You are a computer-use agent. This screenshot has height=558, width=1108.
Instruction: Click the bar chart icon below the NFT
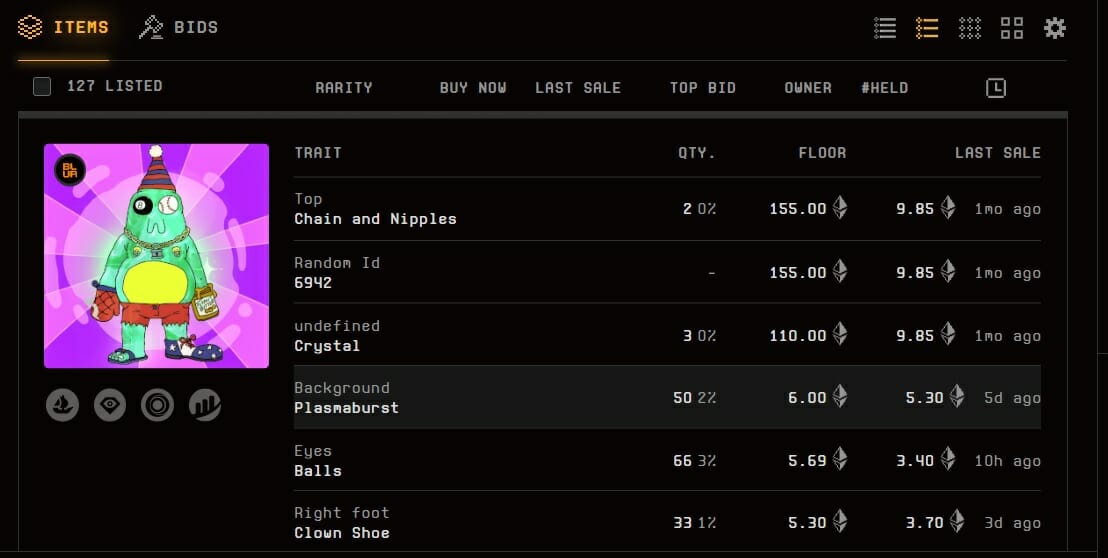[205, 405]
